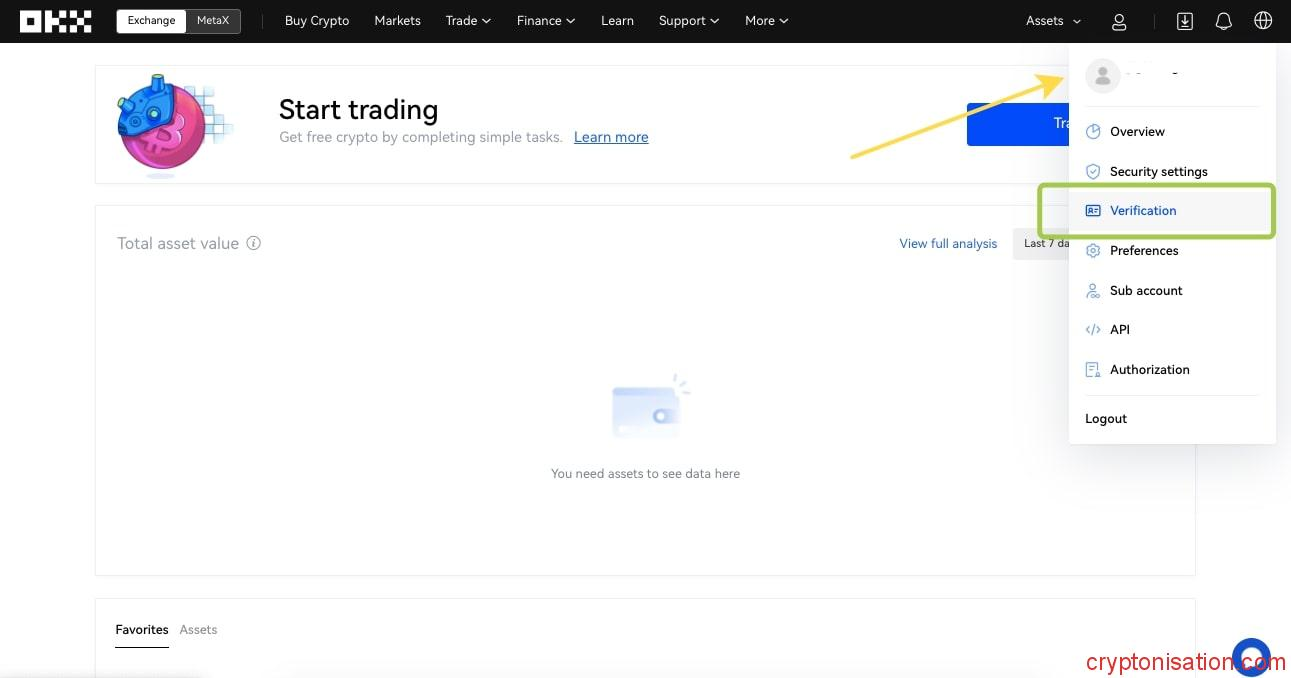
Task: Click the globe language icon
Action: [1263, 21]
